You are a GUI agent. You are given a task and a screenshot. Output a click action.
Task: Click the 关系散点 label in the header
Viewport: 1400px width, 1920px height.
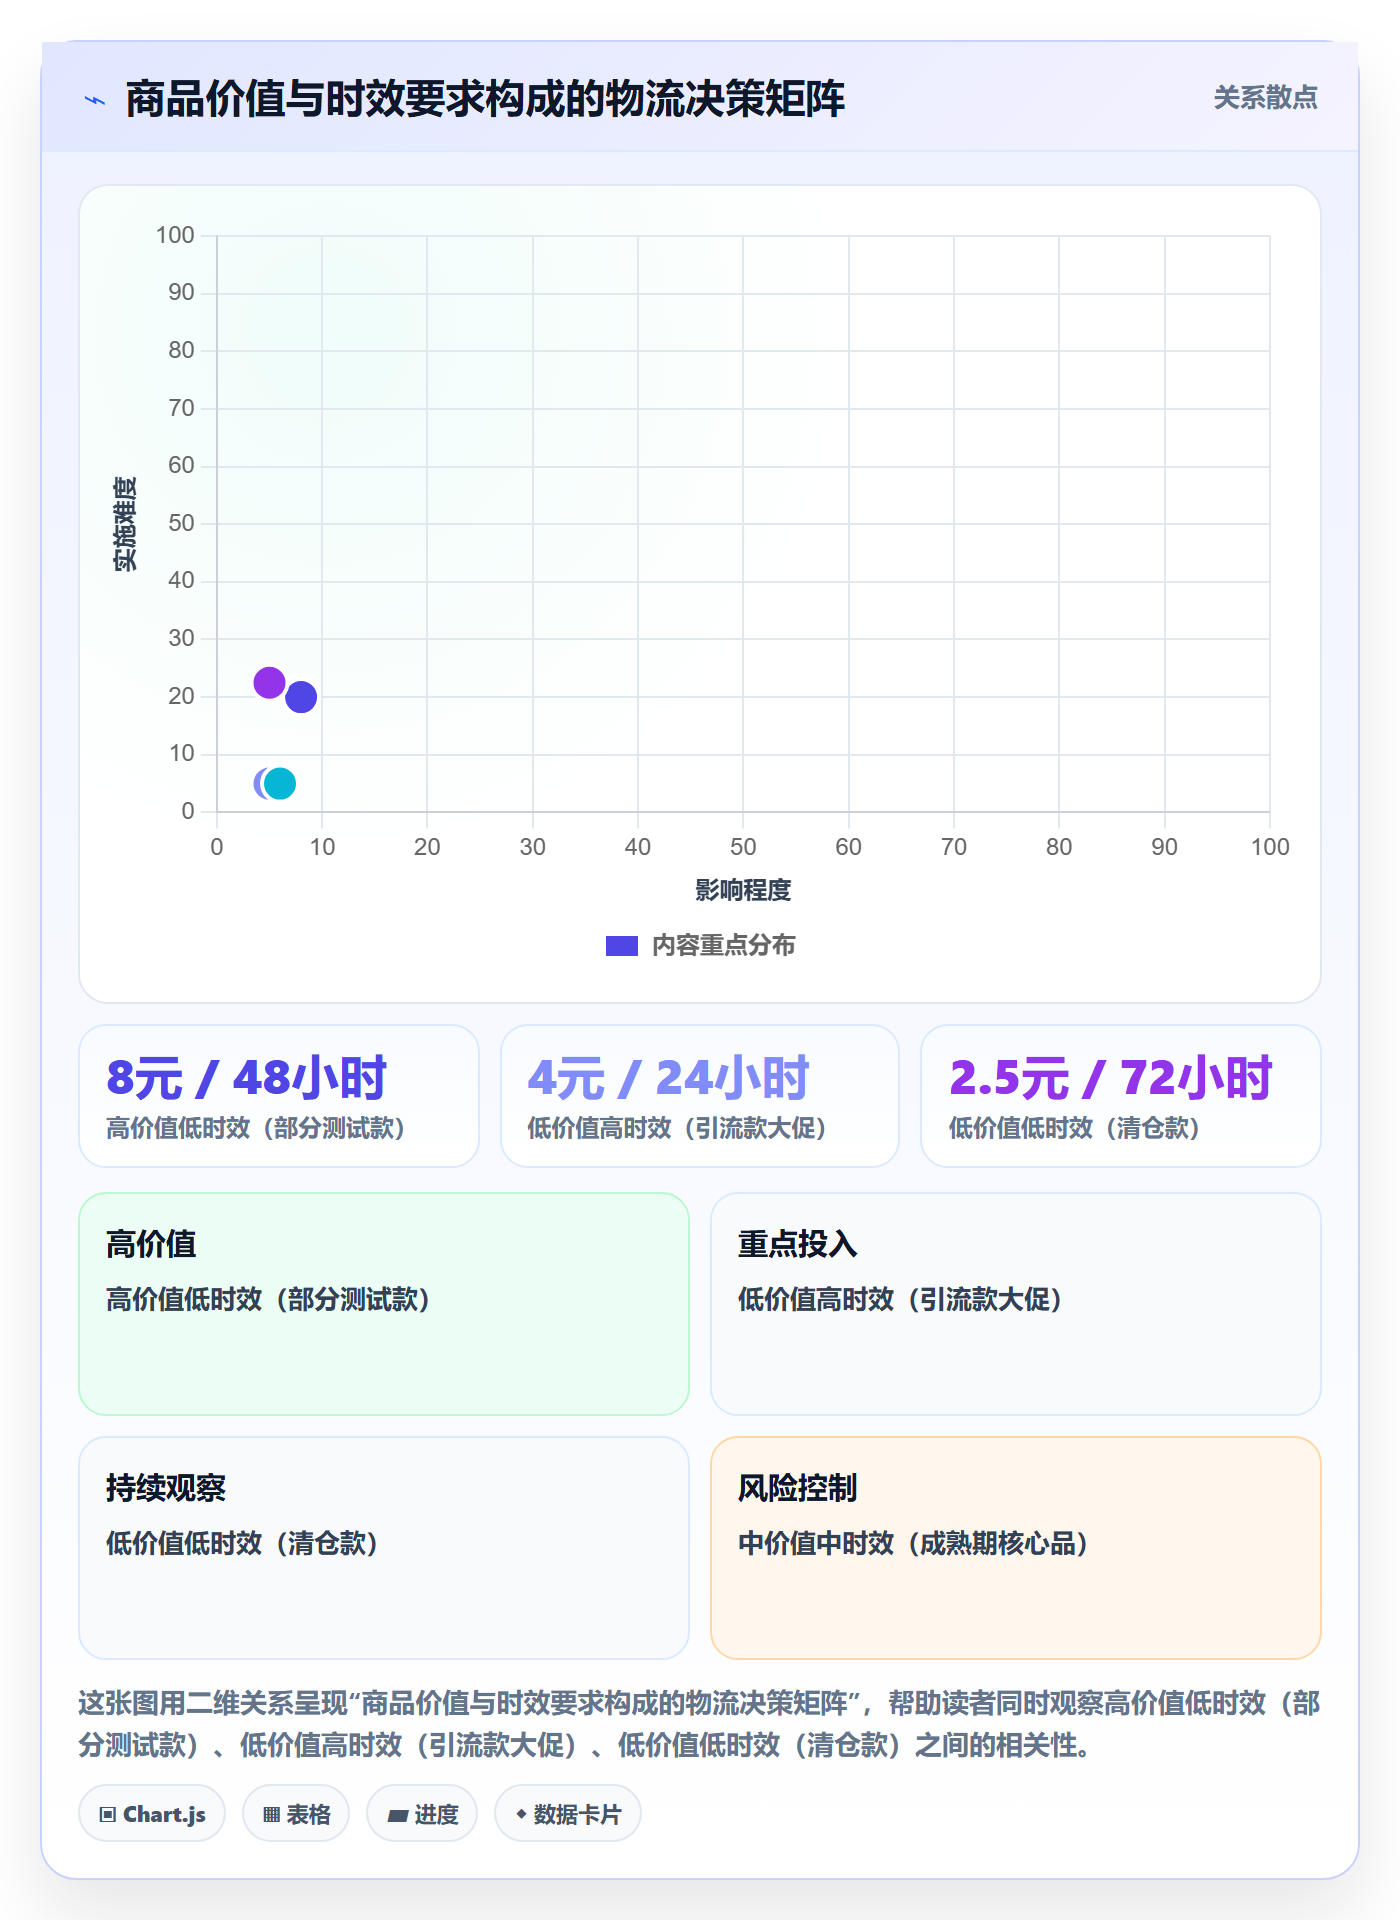1265,98
